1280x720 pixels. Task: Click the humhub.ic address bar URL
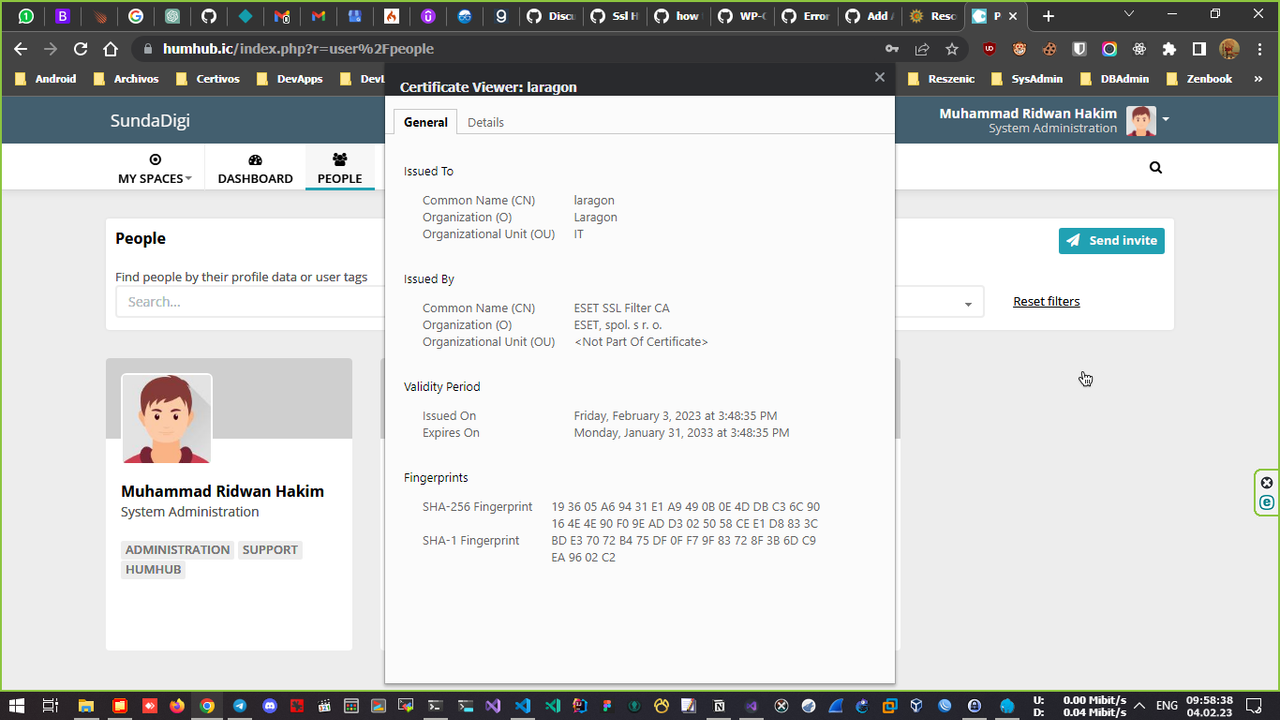298,49
